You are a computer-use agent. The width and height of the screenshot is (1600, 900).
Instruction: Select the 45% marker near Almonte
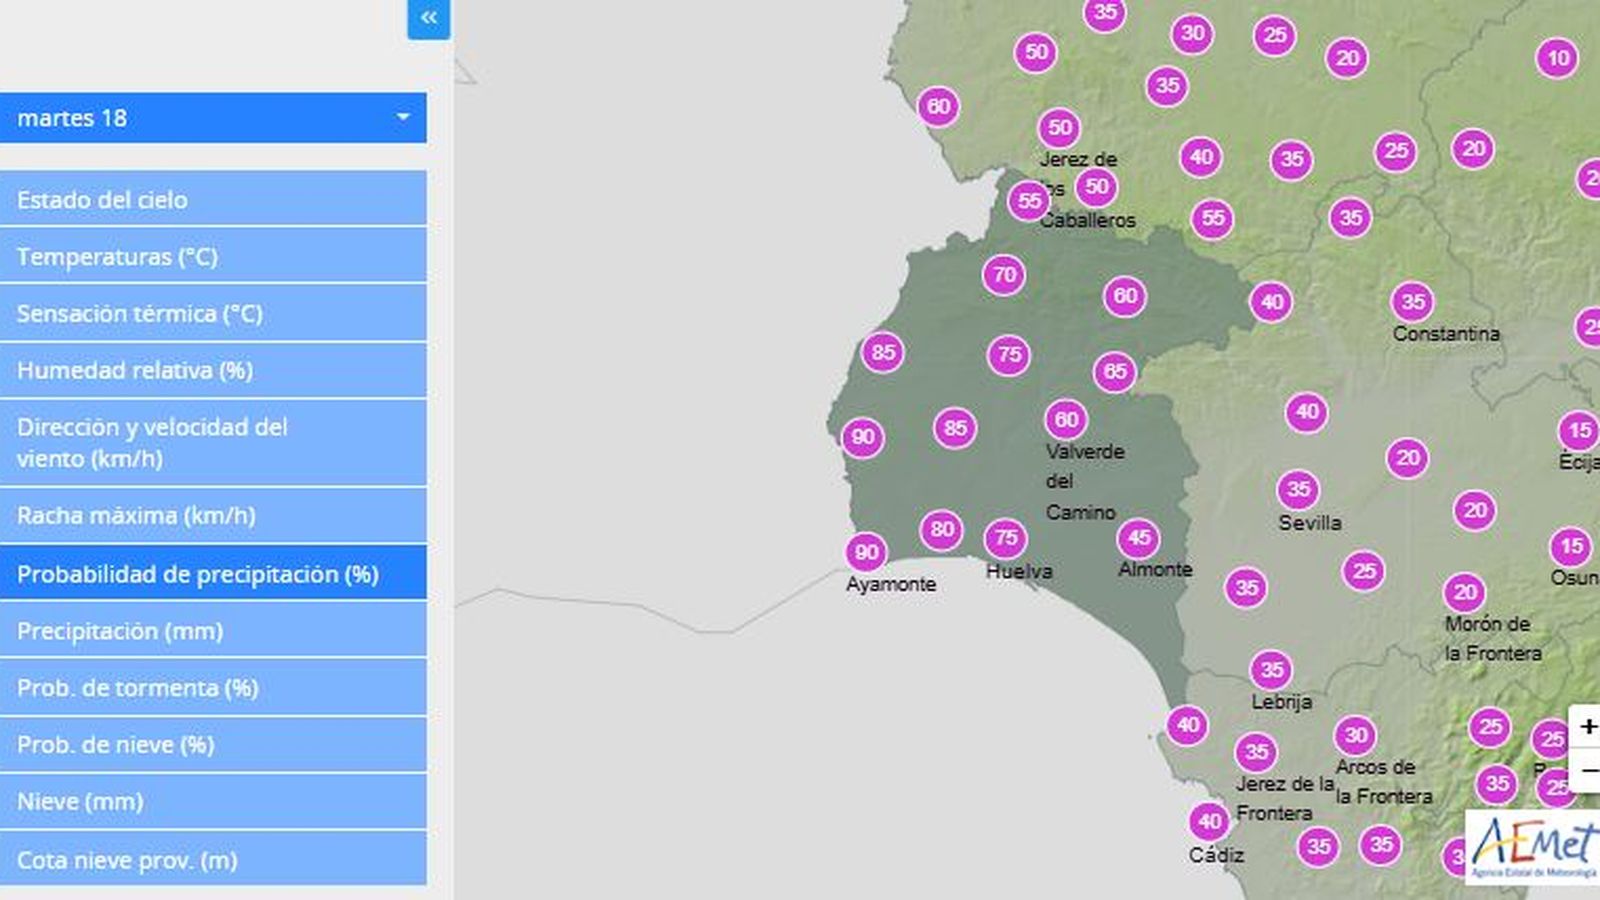pos(1139,538)
